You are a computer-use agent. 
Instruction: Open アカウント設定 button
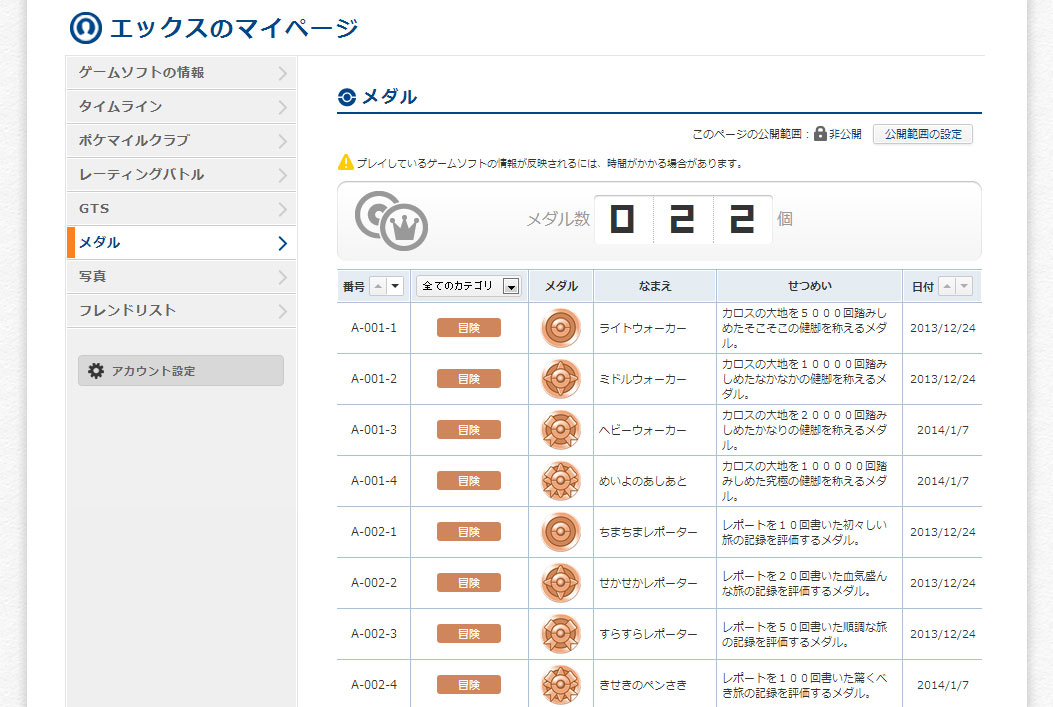pos(181,371)
